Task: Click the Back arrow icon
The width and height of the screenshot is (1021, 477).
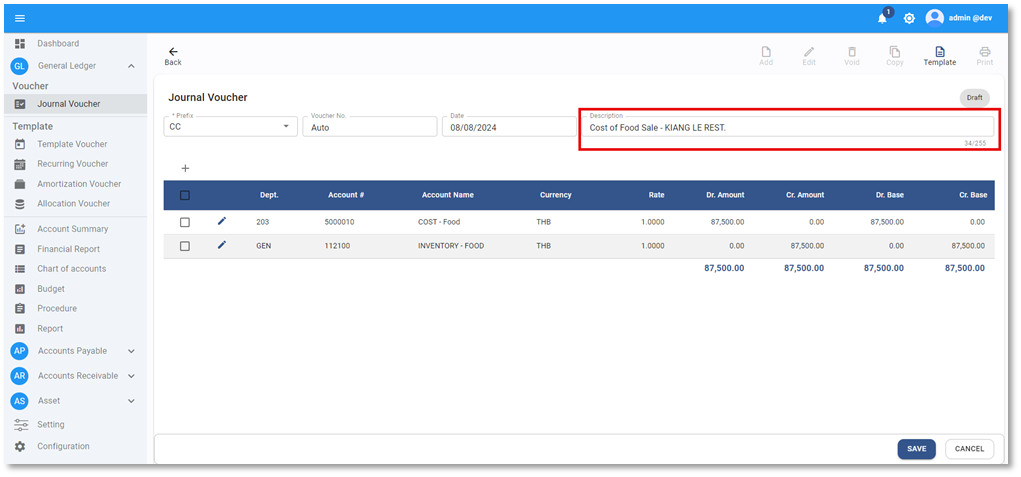Action: [173, 52]
